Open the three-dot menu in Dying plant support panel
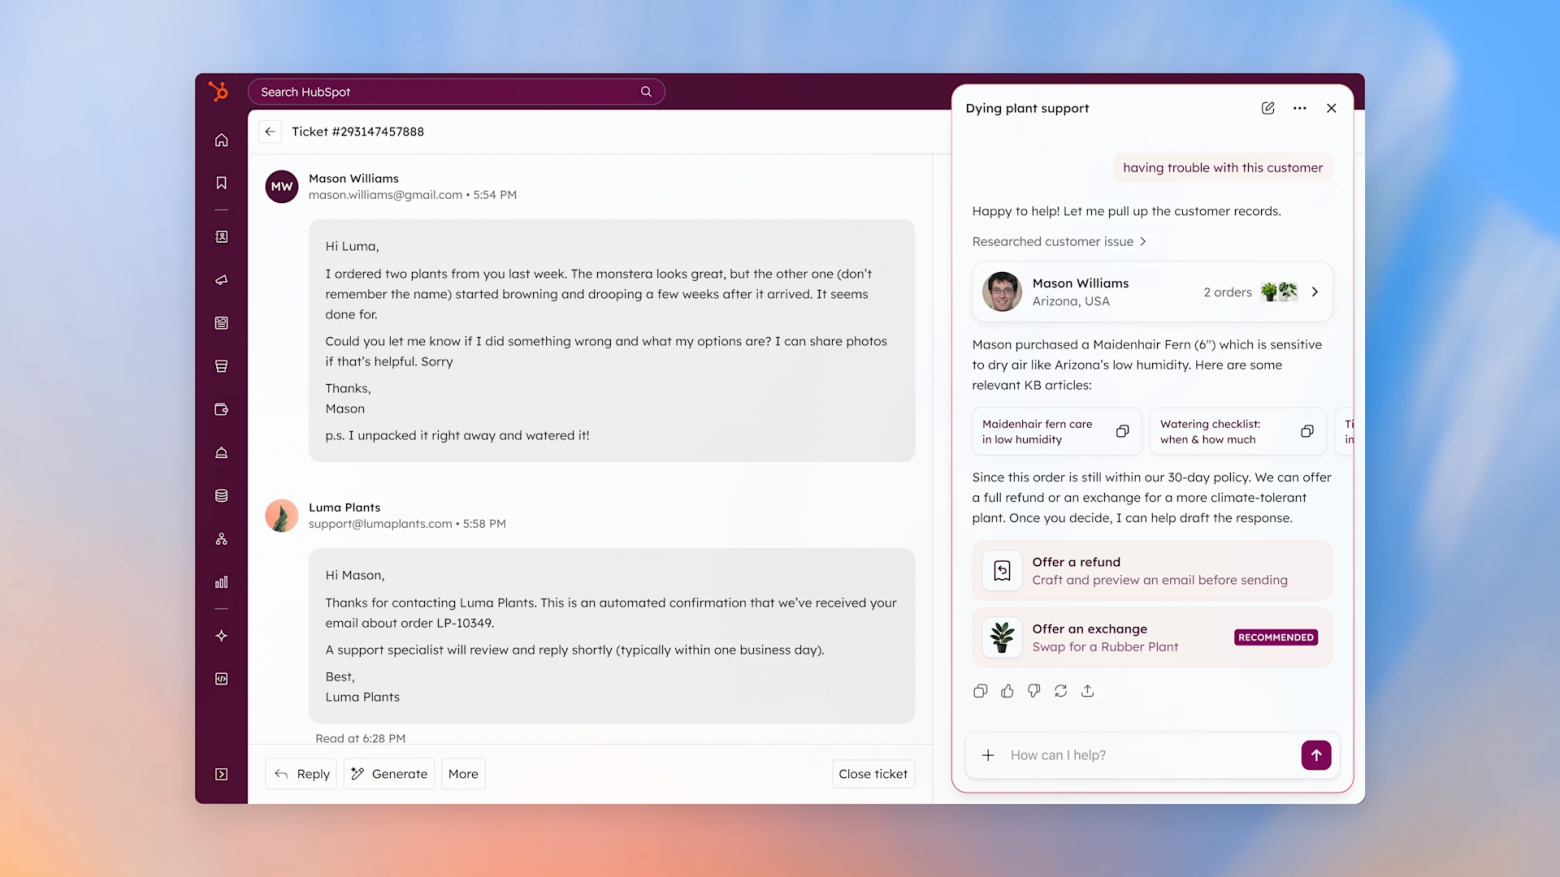Image resolution: width=1560 pixels, height=877 pixels. pos(1299,108)
